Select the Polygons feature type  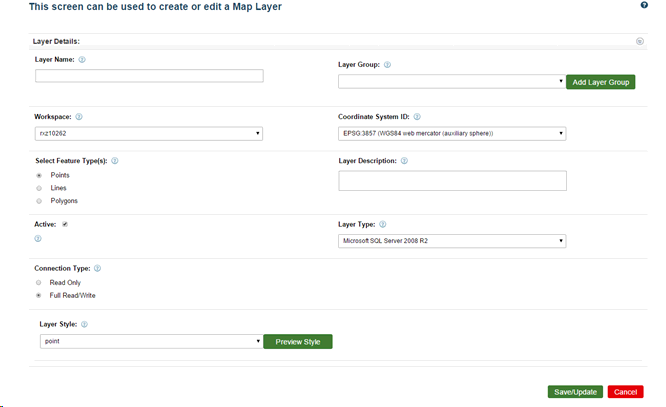pos(39,201)
